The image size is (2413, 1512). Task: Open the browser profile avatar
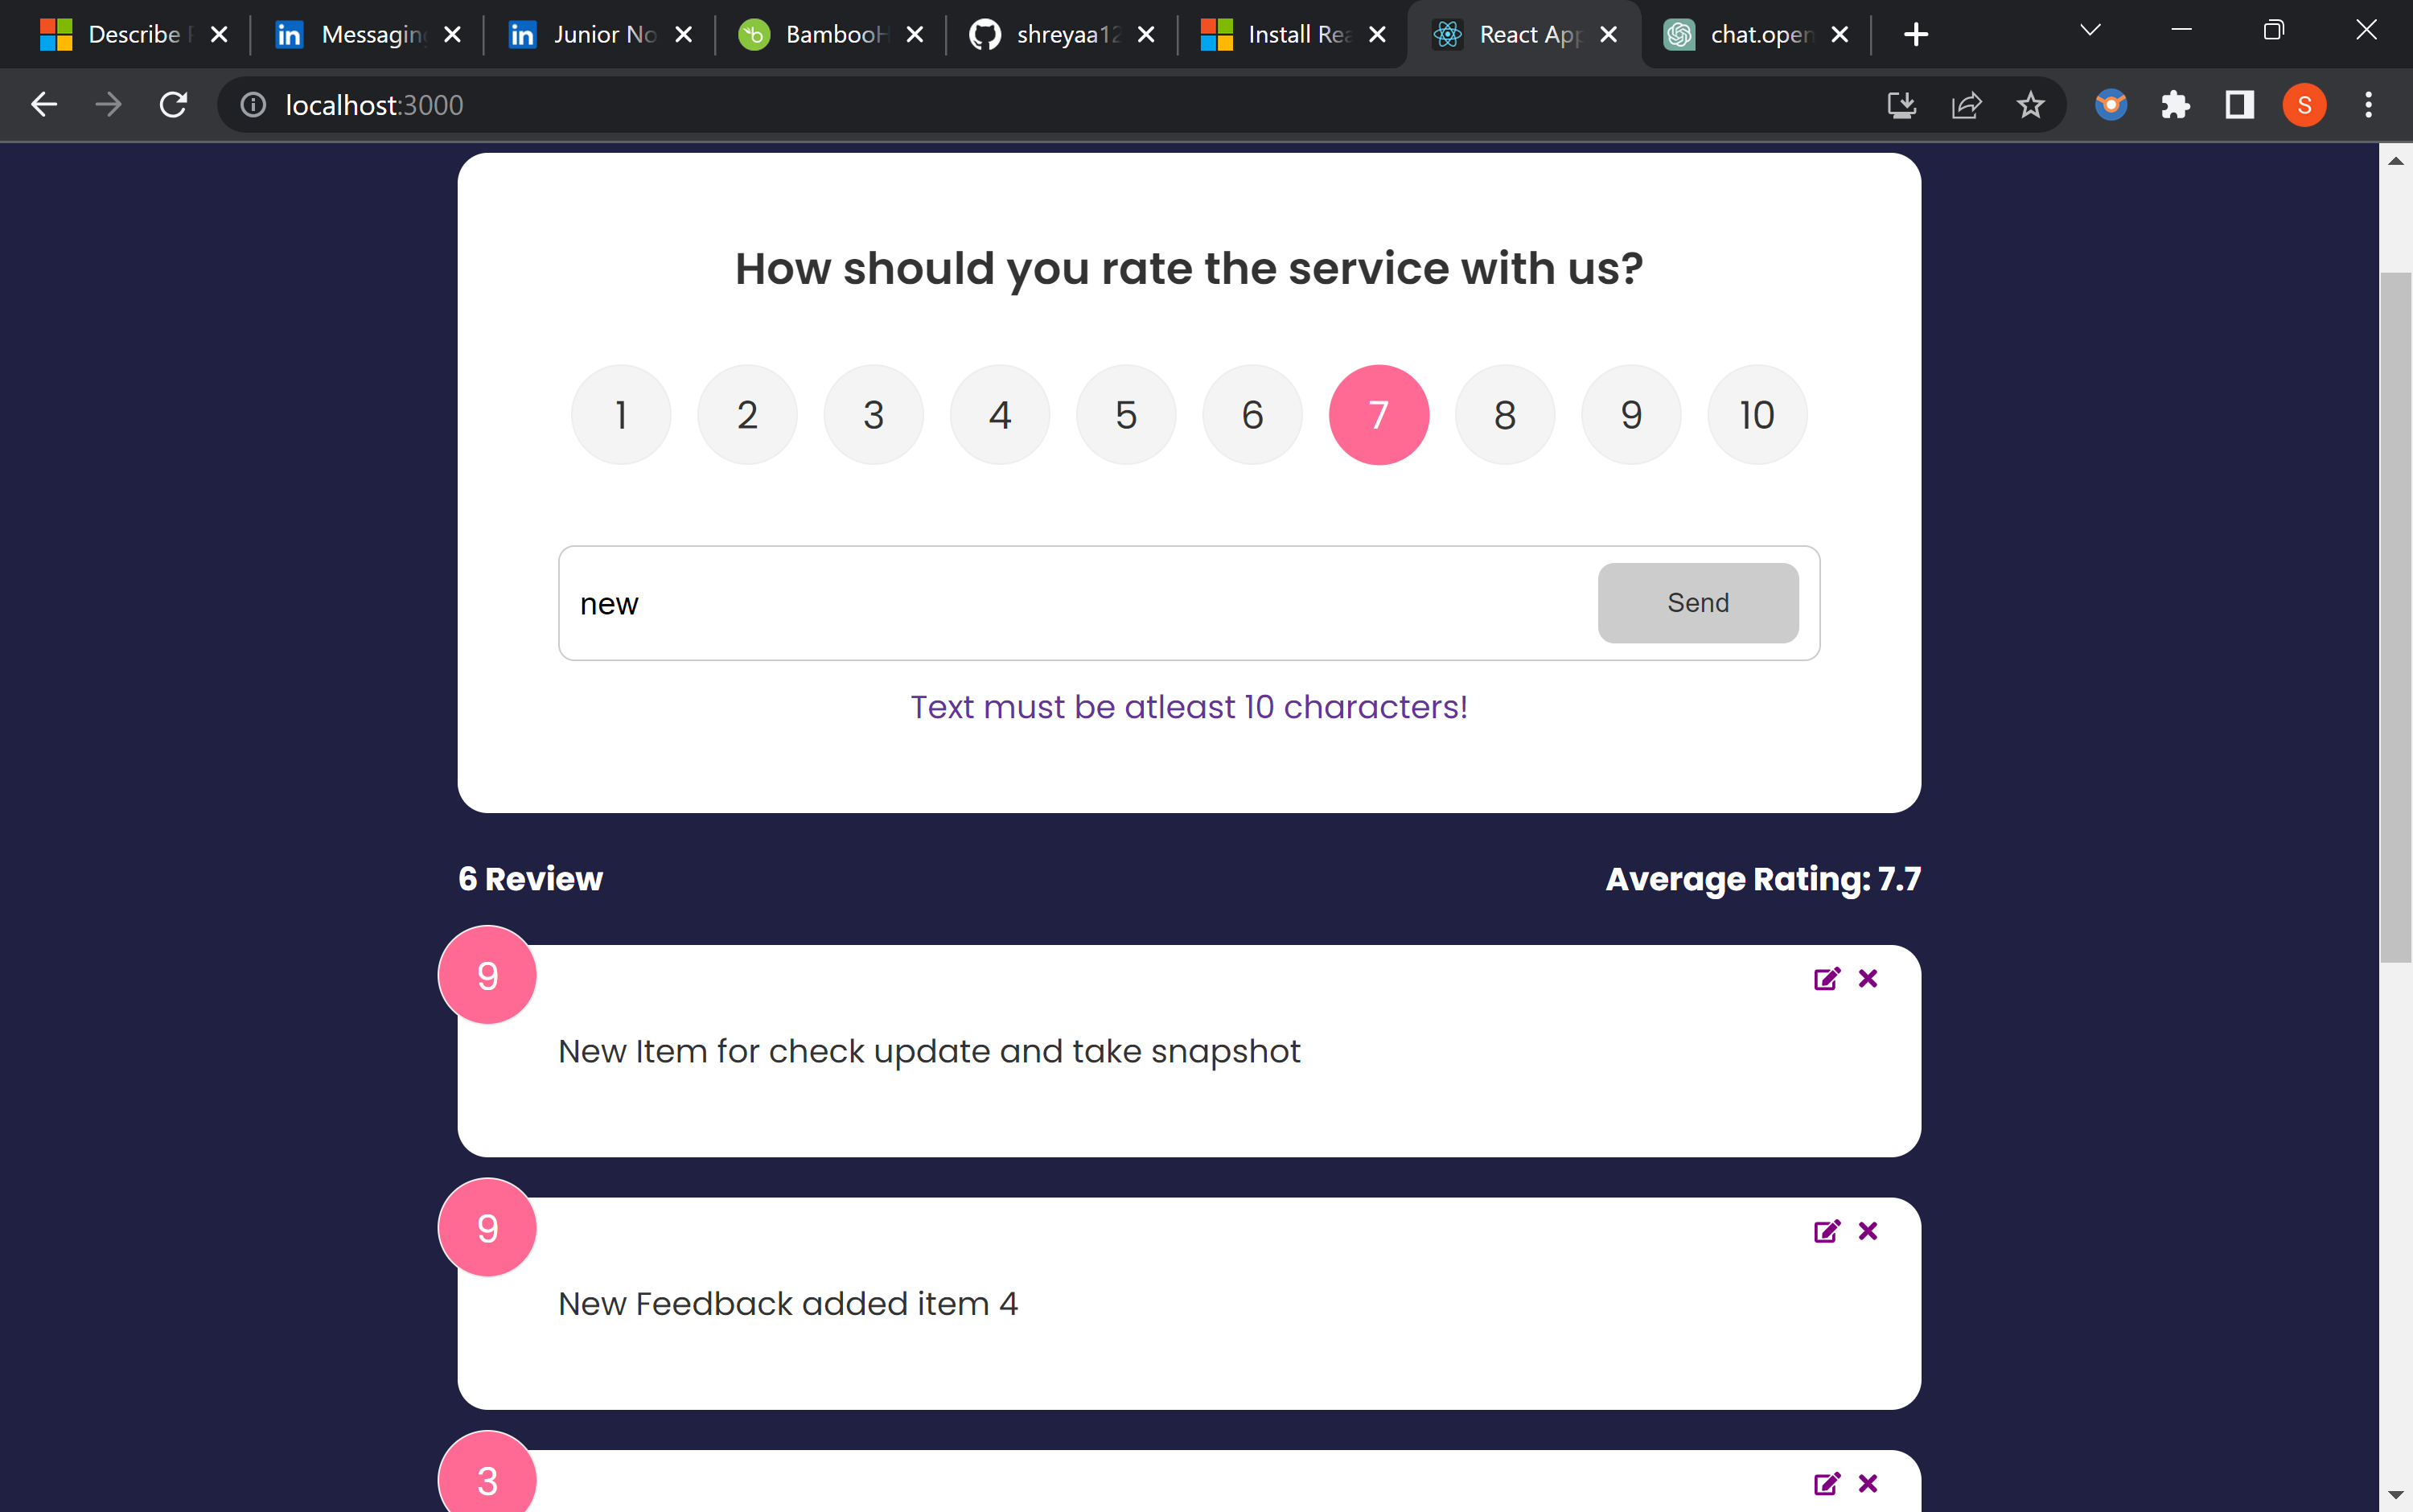coord(2304,104)
